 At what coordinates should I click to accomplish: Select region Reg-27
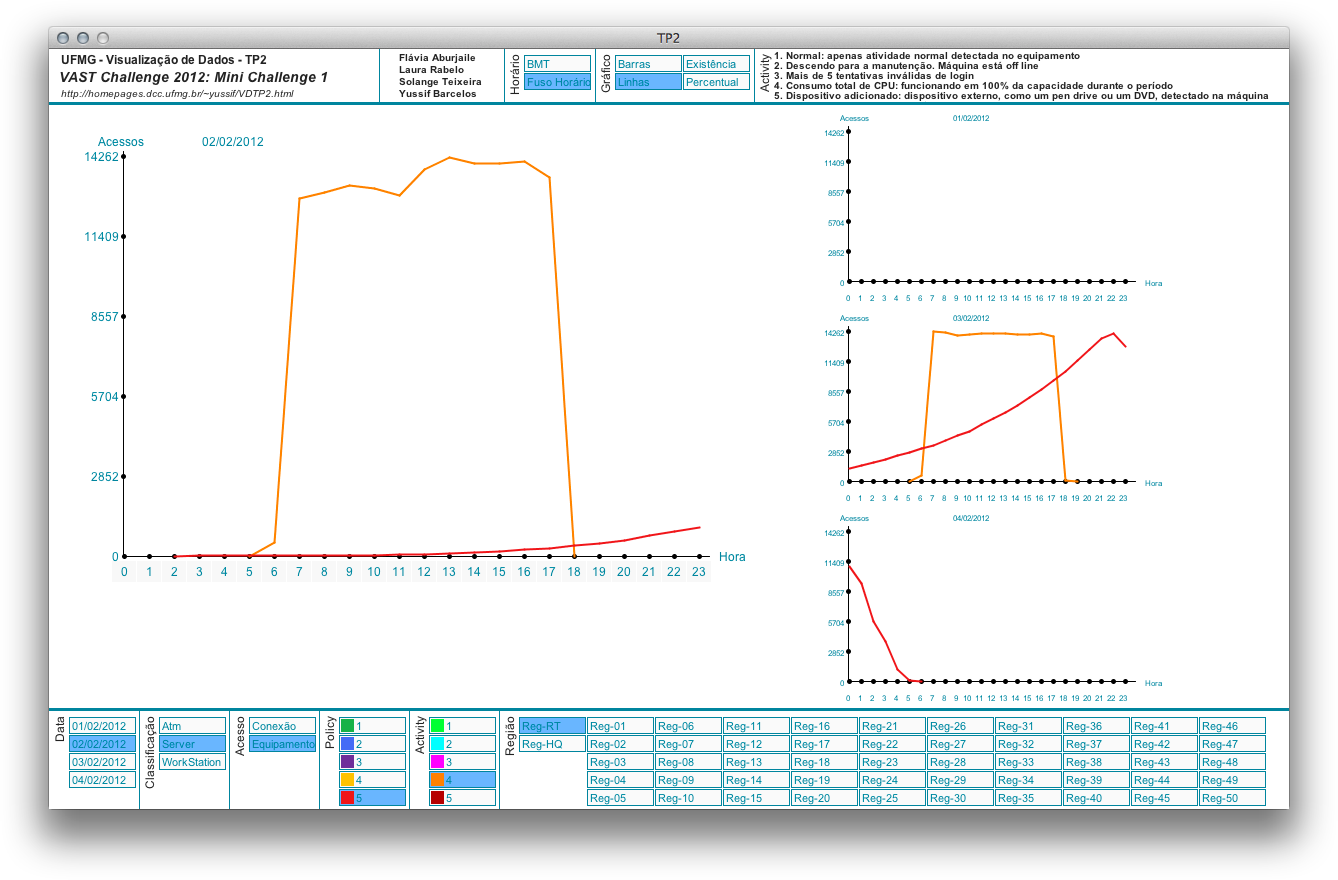click(960, 744)
